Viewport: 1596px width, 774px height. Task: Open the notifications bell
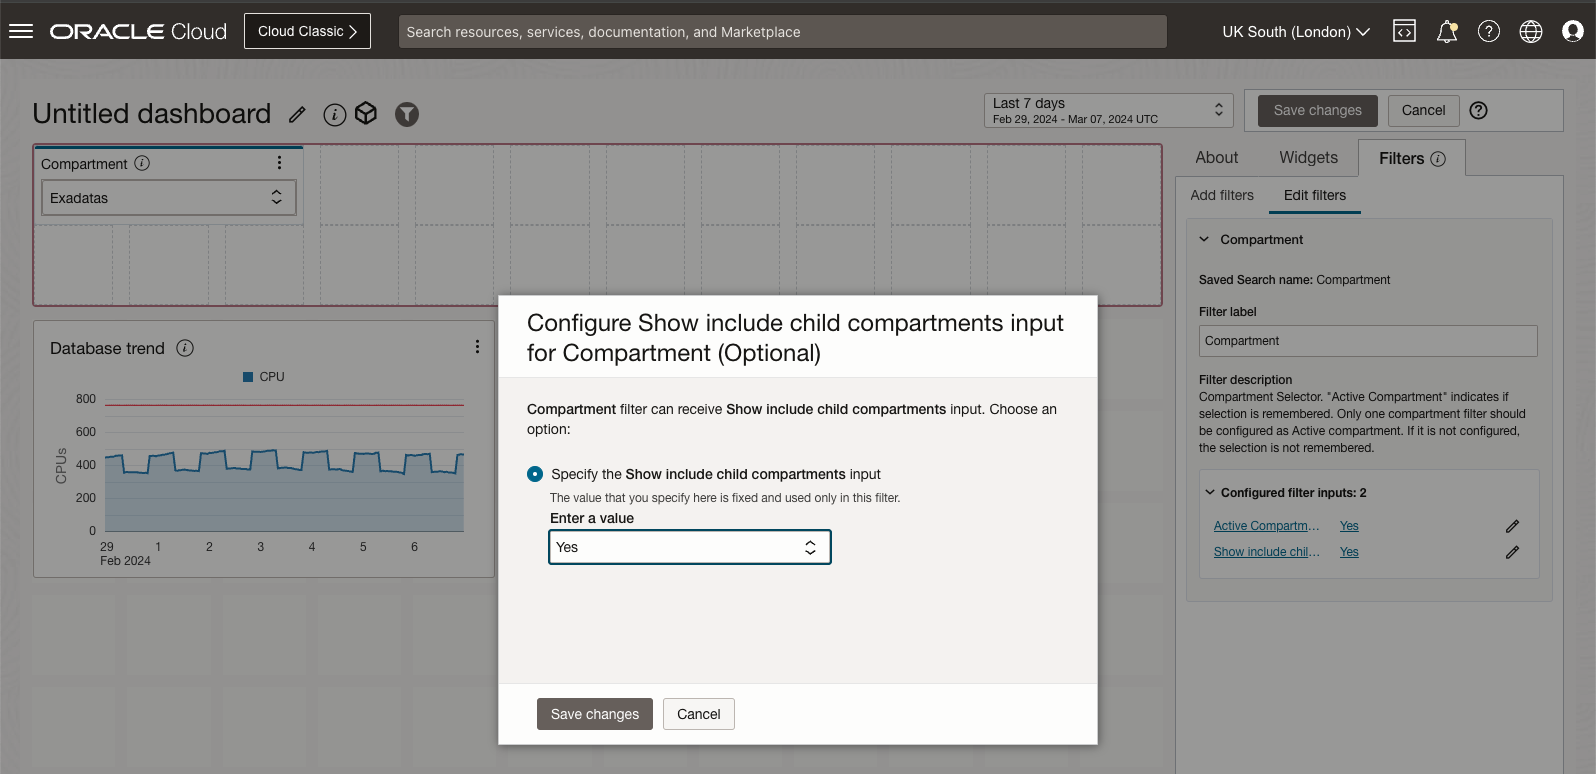pos(1446,32)
